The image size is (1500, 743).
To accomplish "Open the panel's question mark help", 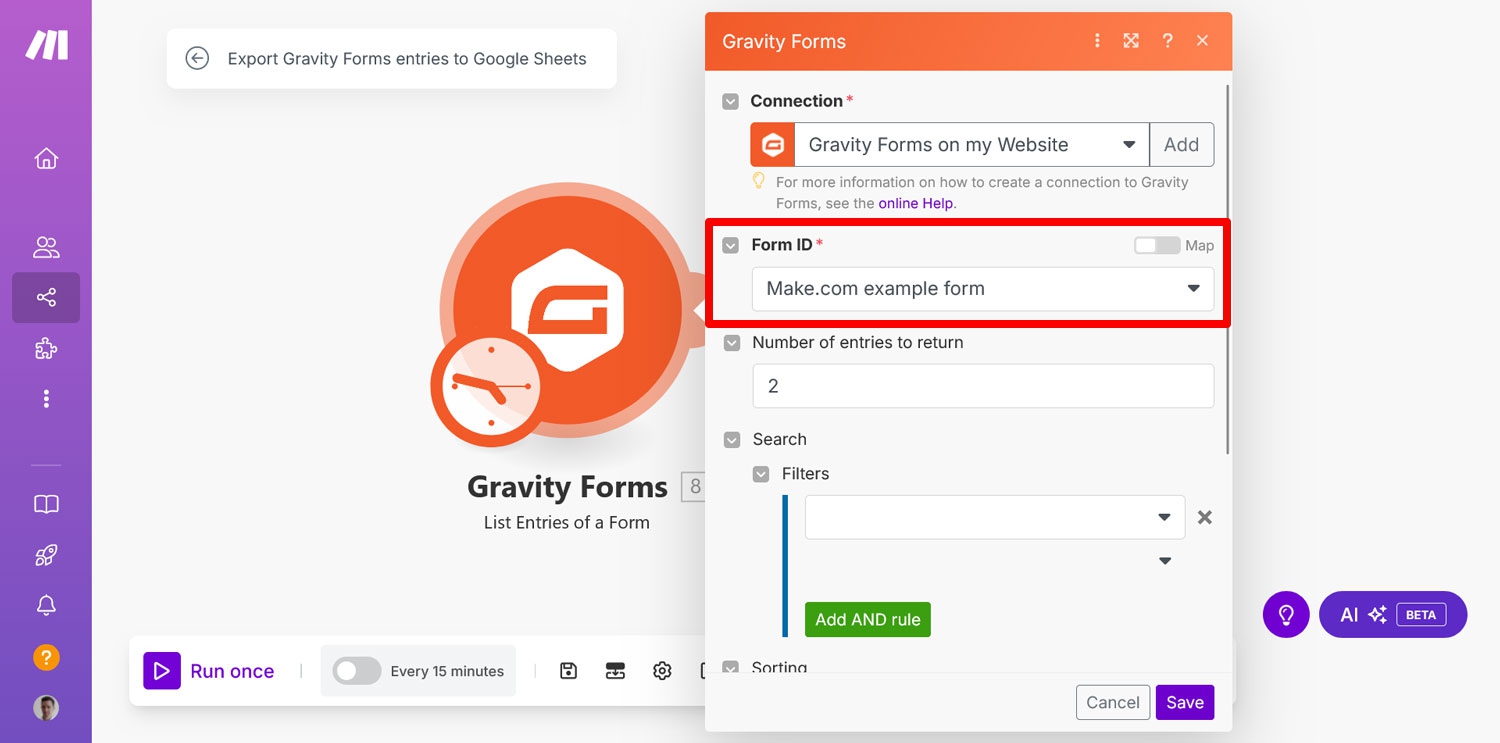I will tap(1167, 41).
